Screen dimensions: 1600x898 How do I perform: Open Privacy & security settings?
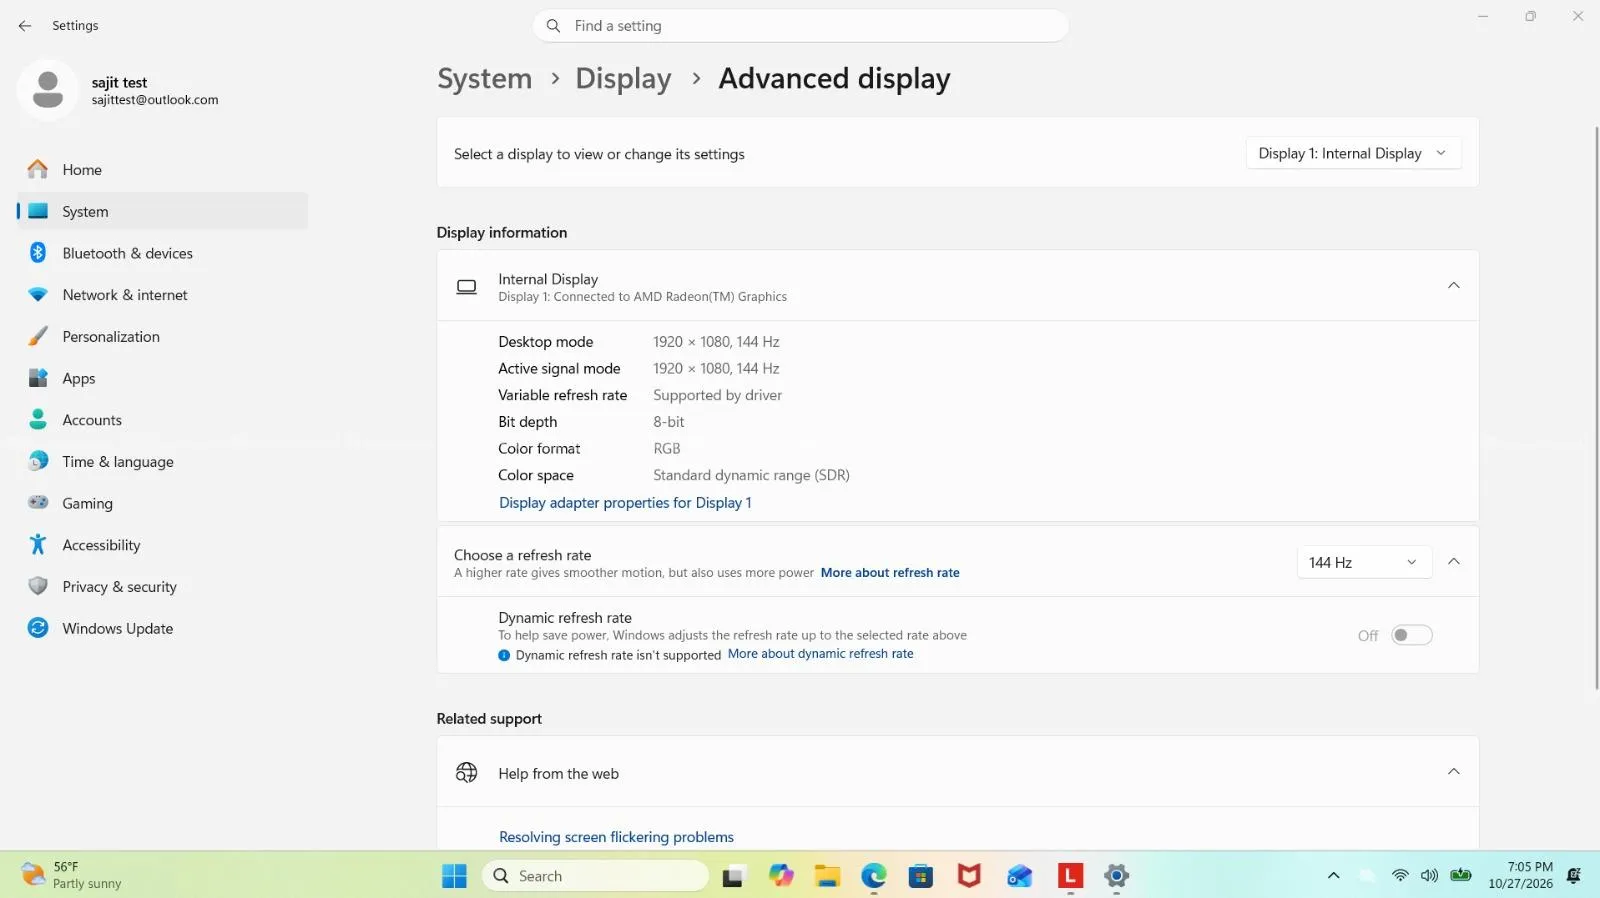[162, 587]
